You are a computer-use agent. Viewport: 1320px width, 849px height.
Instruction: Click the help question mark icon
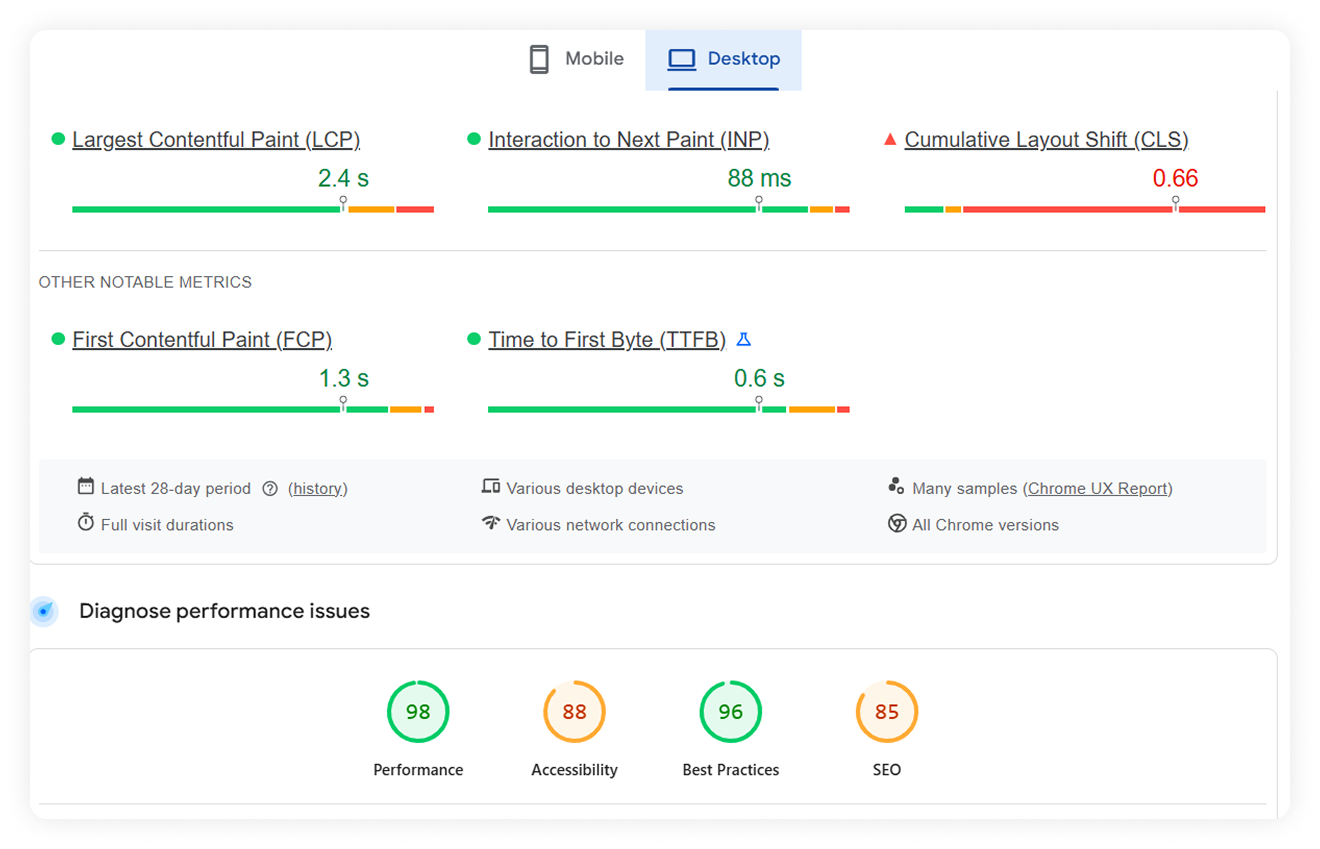click(270, 489)
